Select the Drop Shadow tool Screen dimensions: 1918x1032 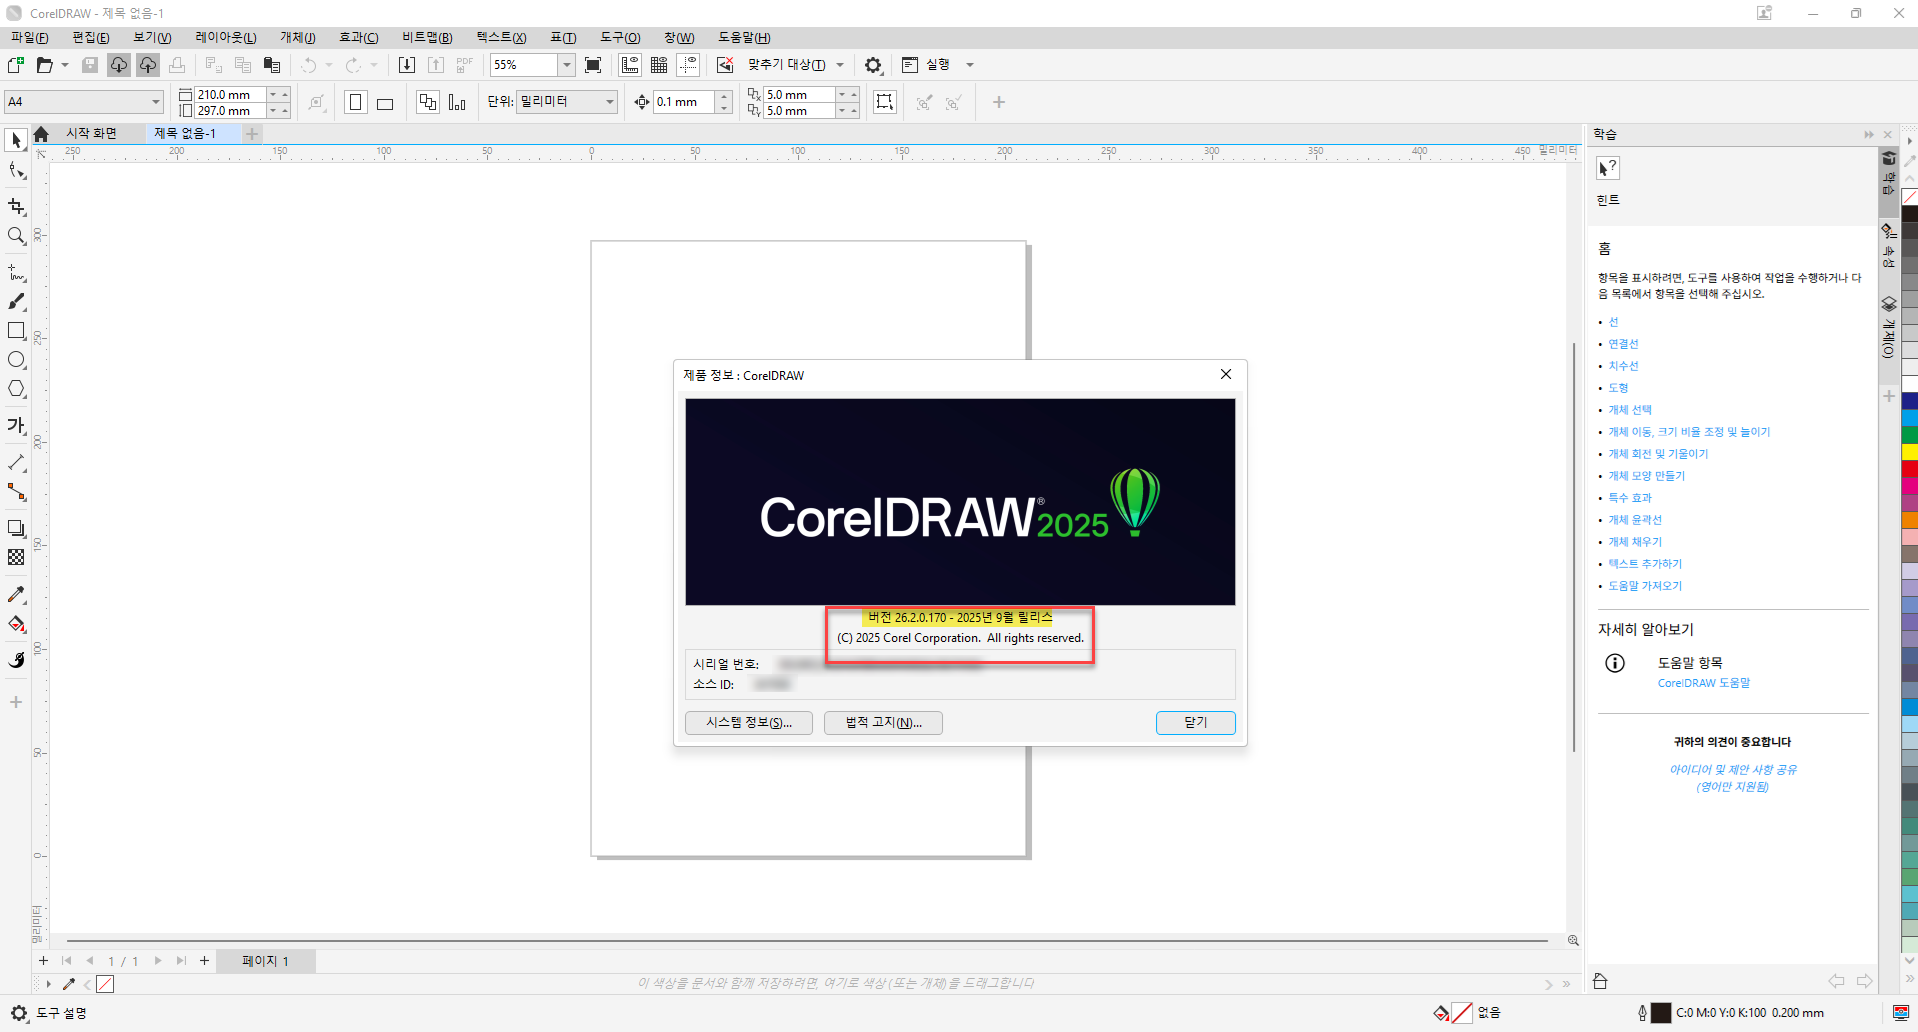click(x=16, y=528)
